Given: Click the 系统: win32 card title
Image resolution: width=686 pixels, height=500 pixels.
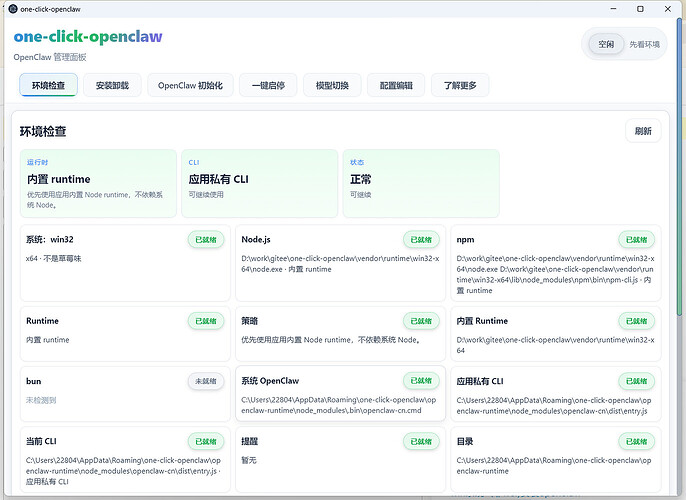Looking at the screenshot, I should coord(50,239).
